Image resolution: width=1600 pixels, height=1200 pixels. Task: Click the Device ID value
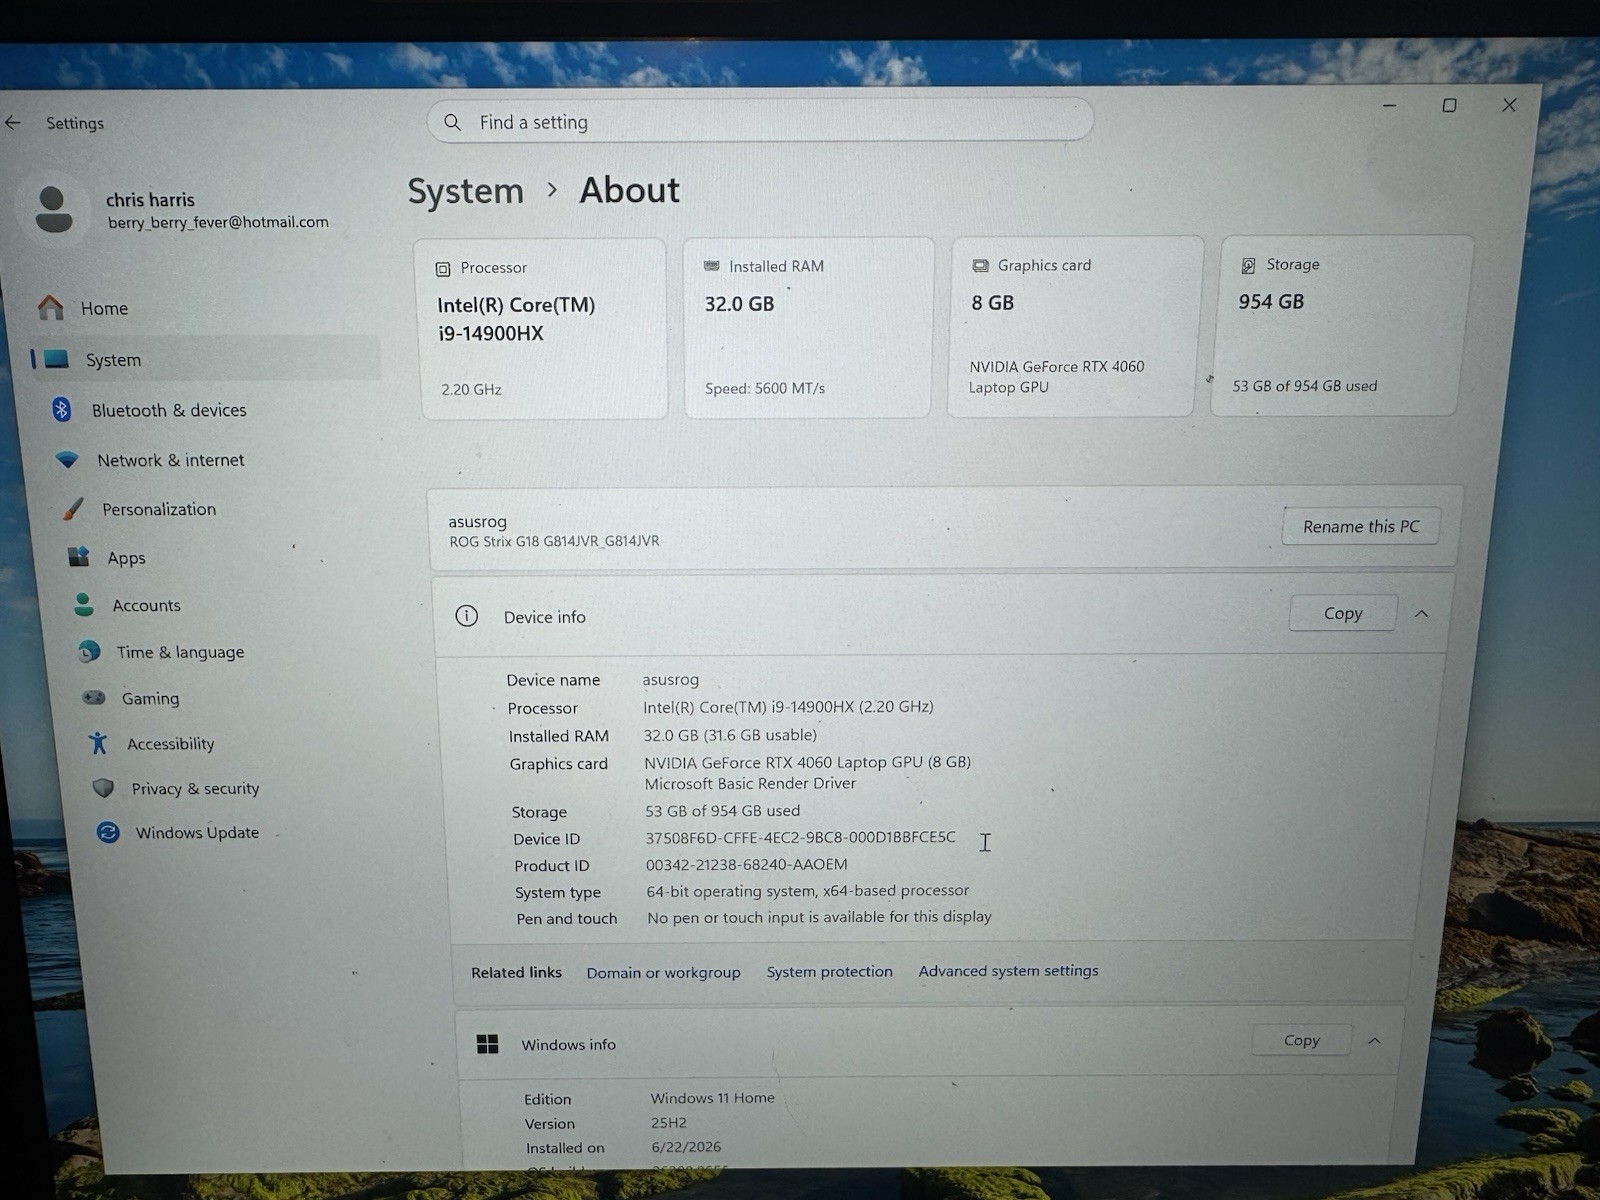click(x=800, y=837)
